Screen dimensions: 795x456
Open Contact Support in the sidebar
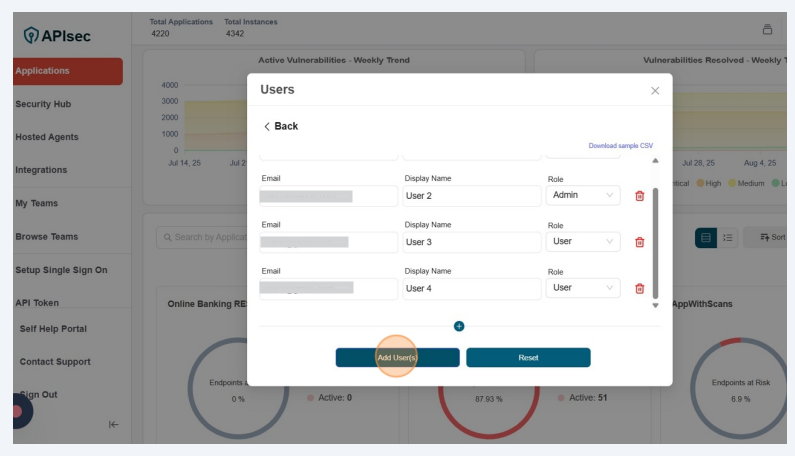pyautogui.click(x=55, y=362)
